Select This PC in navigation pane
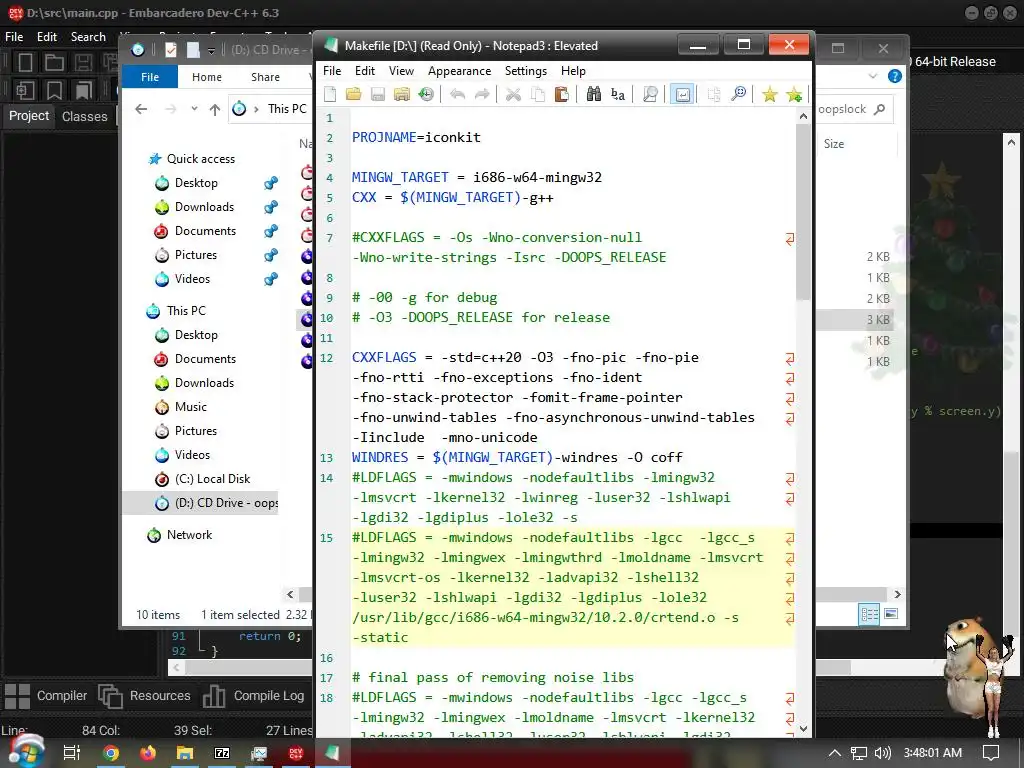The height and width of the screenshot is (768, 1024). coord(185,311)
